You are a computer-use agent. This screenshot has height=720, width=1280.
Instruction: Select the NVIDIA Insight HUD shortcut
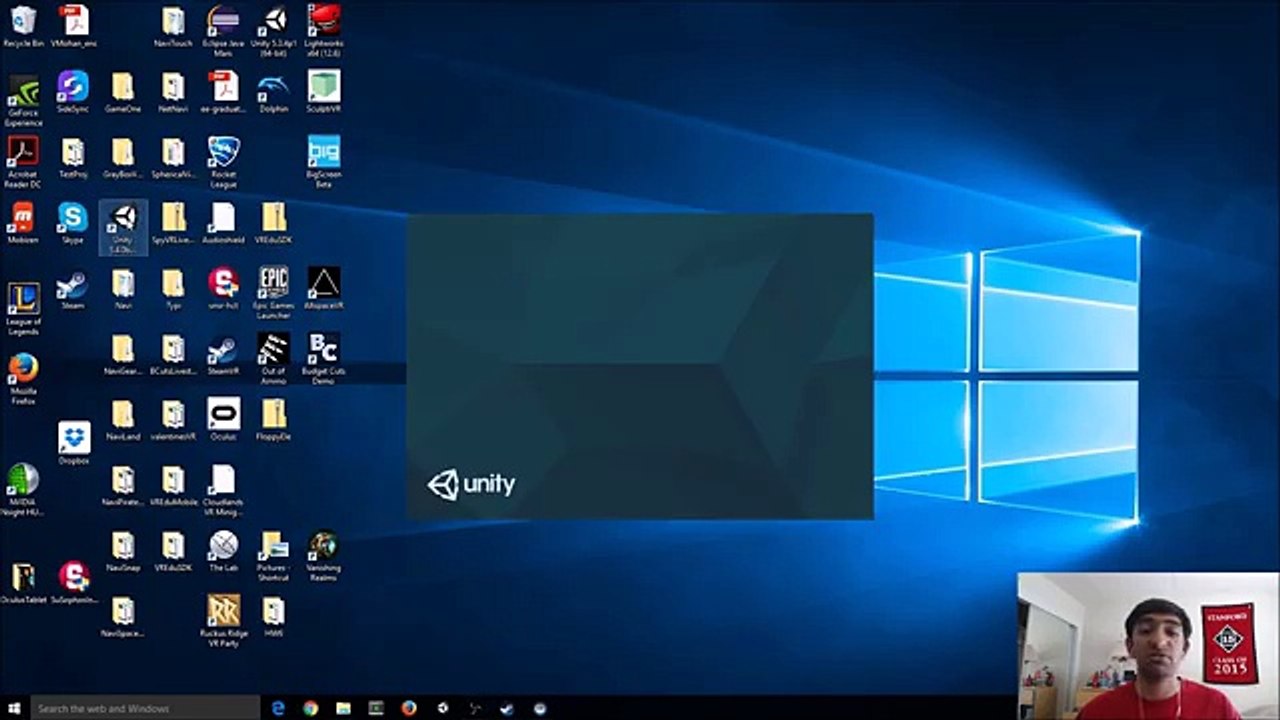tap(23, 490)
